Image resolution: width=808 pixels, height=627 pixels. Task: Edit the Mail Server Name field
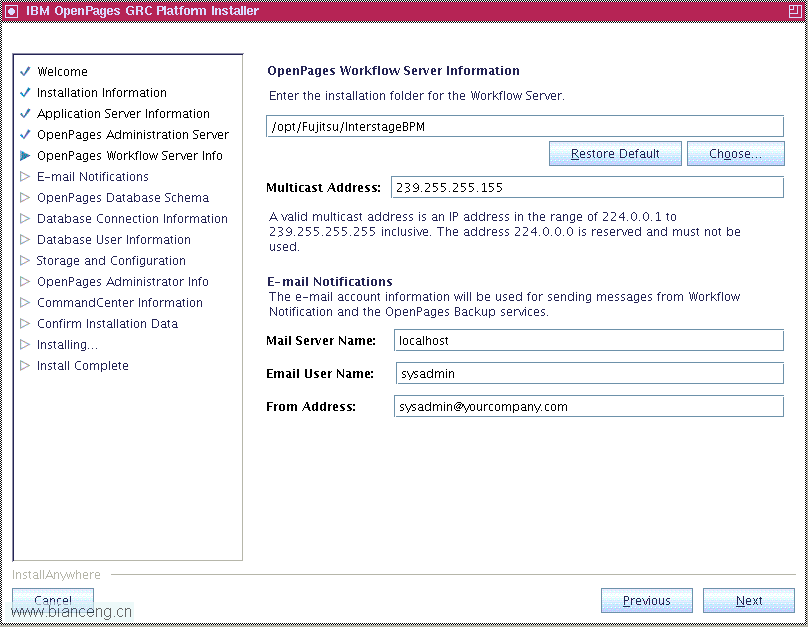click(x=589, y=341)
